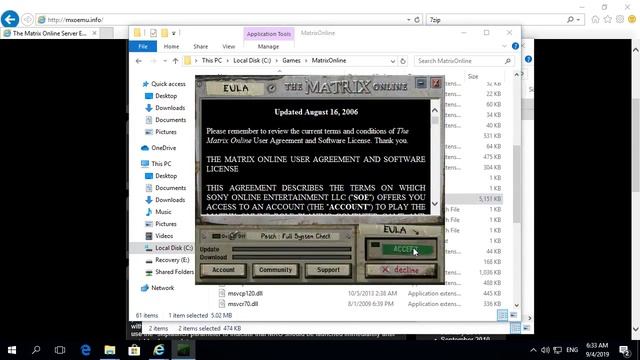The image size is (640, 360).
Task: Select the Application Tools tab
Action: tap(269, 34)
